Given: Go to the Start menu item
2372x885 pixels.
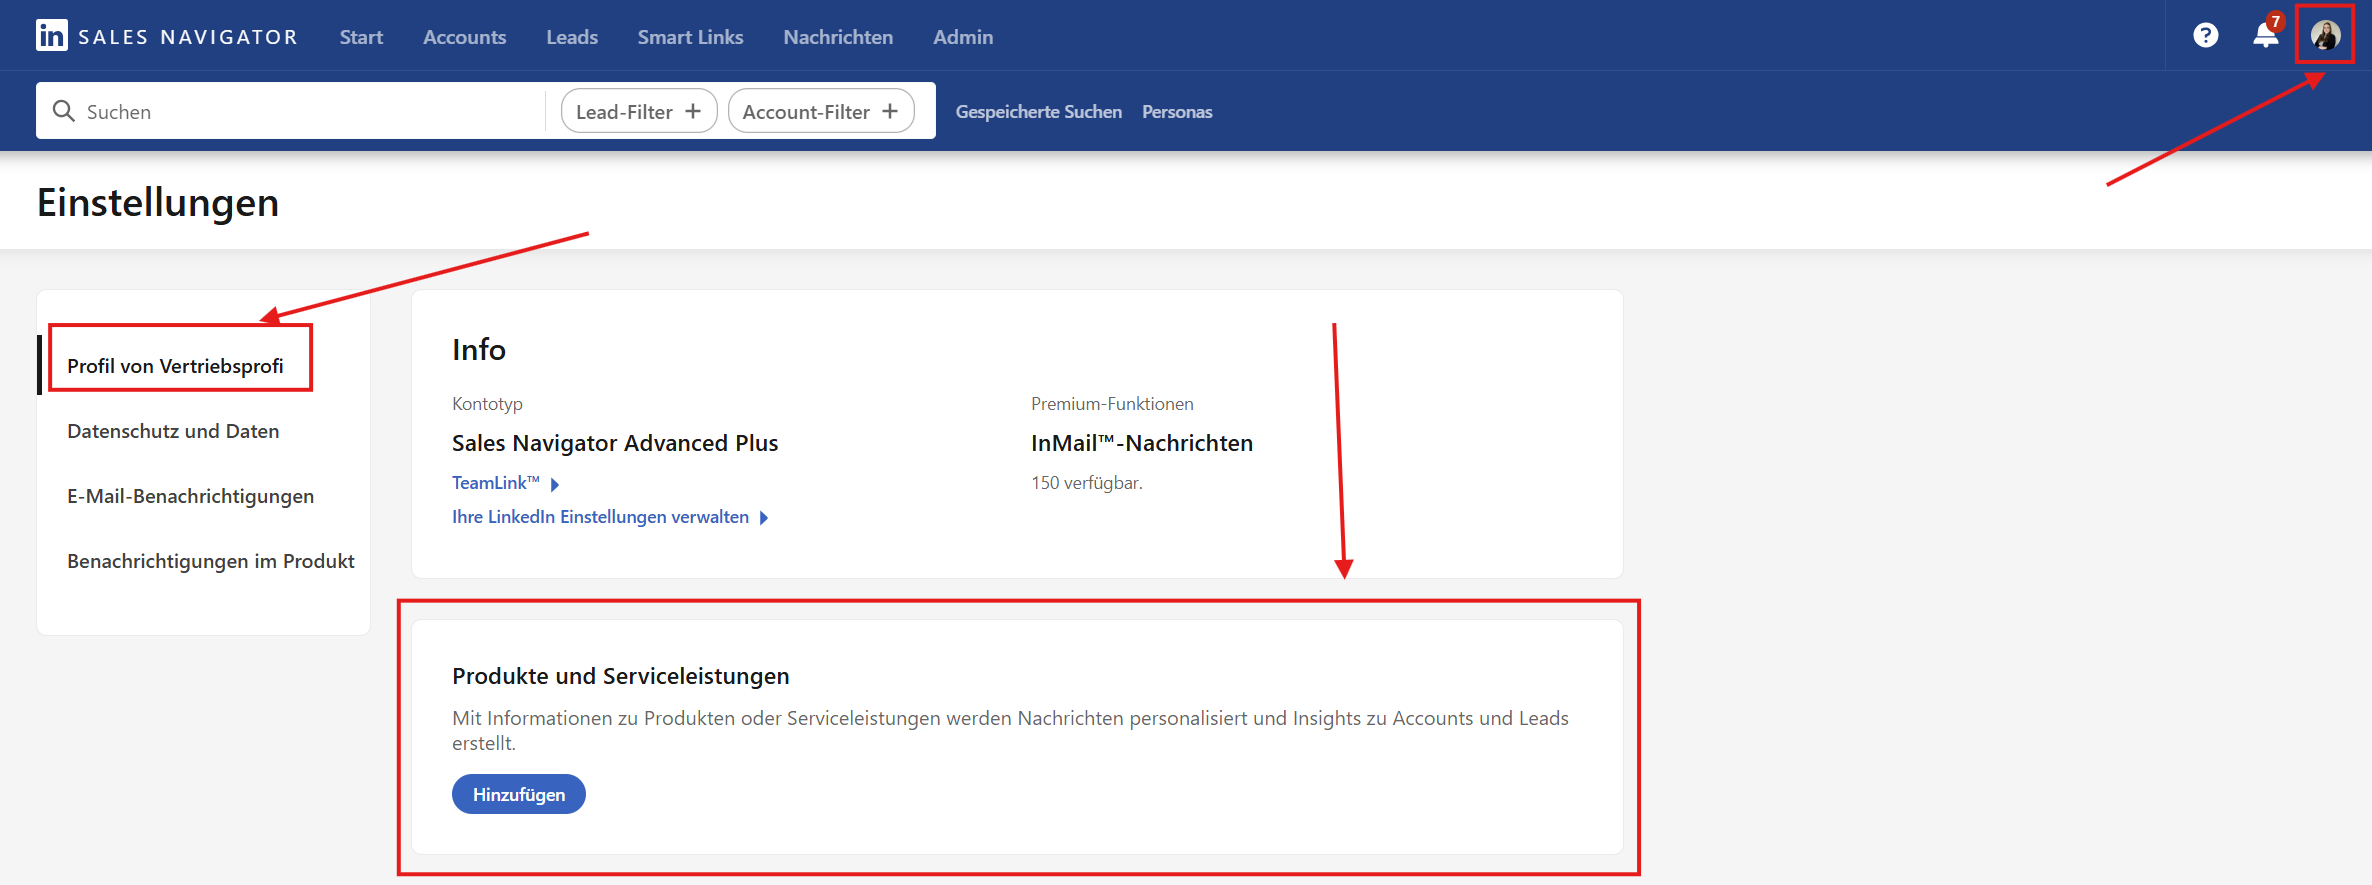Looking at the screenshot, I should click(361, 37).
